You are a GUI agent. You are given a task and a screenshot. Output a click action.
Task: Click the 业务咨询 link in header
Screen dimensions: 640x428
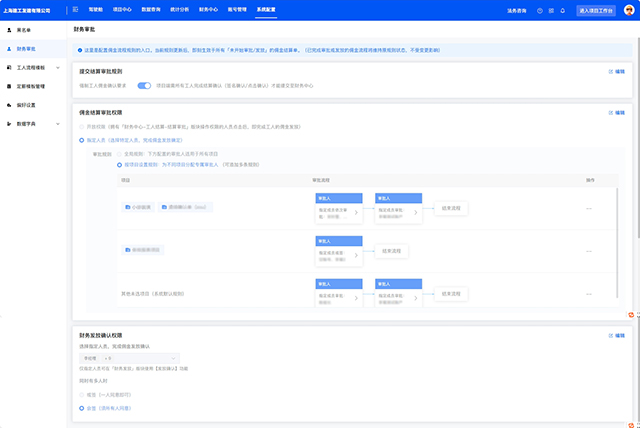click(518, 10)
